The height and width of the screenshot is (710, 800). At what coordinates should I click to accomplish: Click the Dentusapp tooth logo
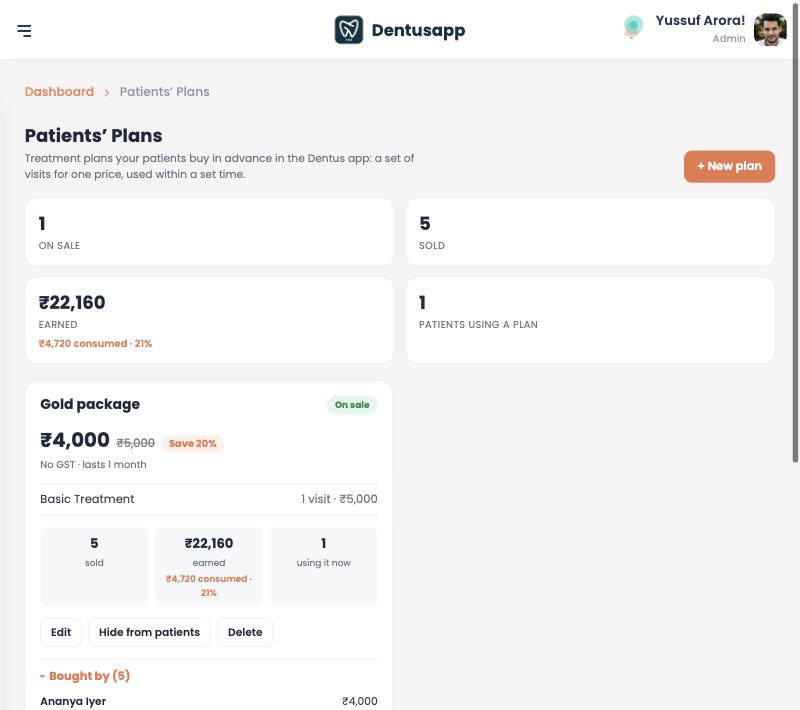coord(348,30)
